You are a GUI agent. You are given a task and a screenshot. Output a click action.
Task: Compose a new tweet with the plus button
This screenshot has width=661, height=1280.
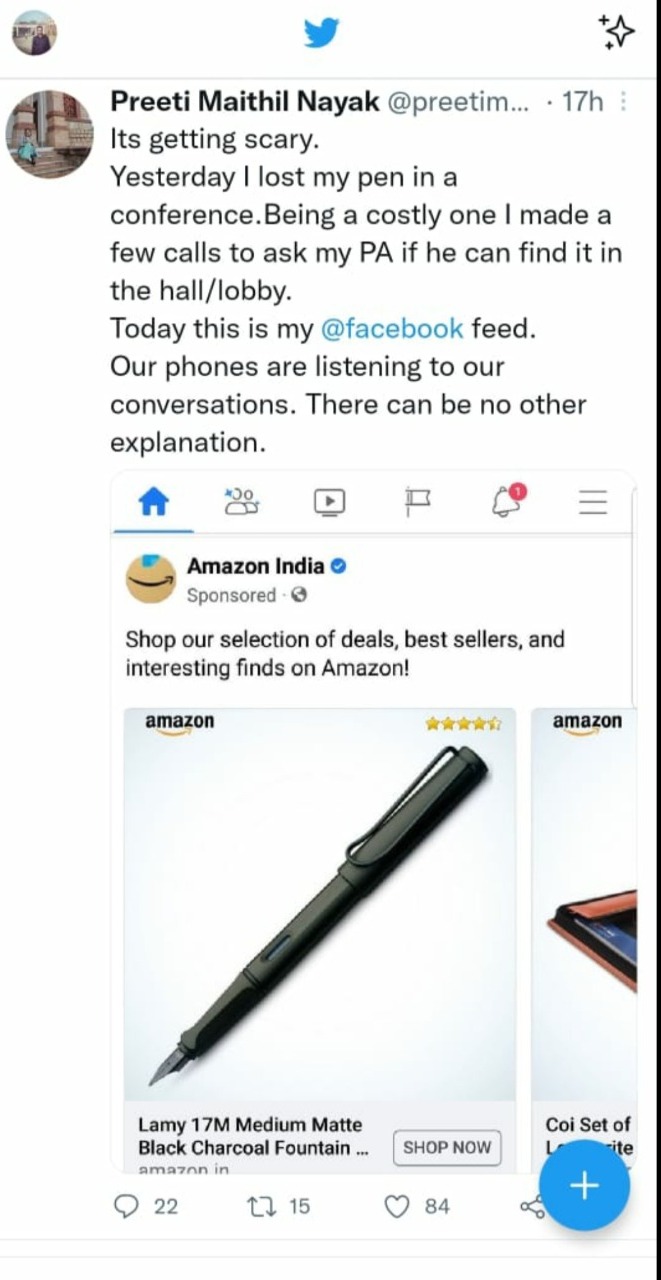coord(584,1186)
